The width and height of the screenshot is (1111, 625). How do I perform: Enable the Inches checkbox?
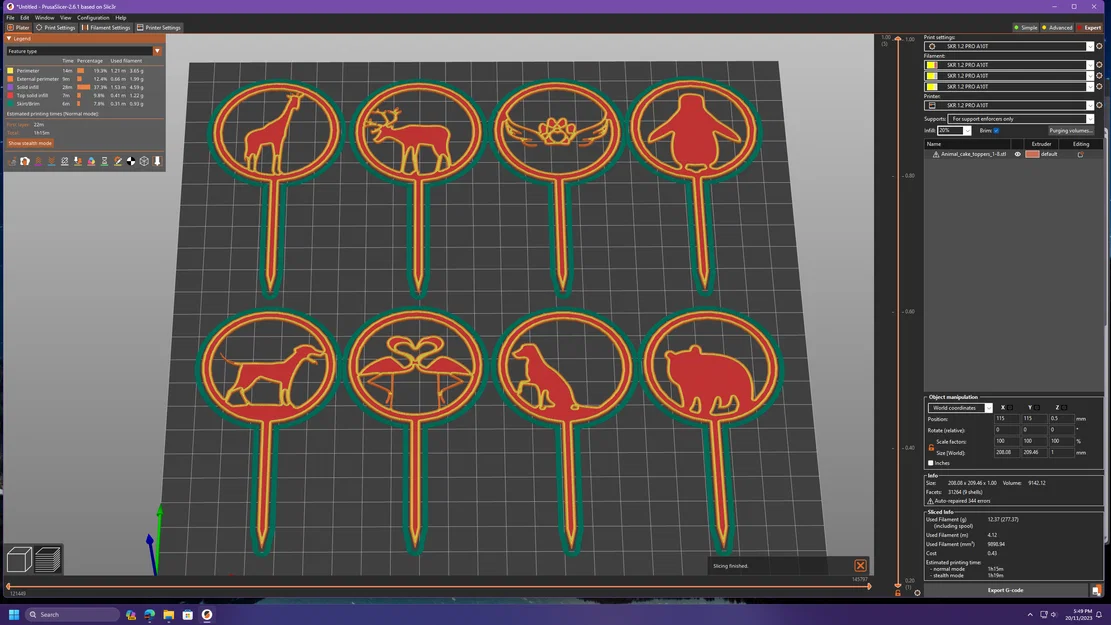(931, 463)
